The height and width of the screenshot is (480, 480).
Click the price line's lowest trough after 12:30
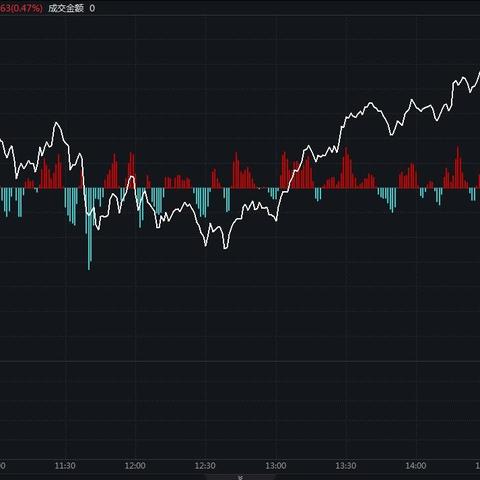[226, 247]
